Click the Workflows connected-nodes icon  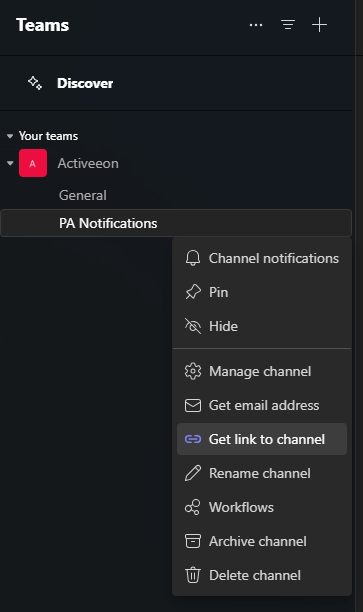[193, 507]
